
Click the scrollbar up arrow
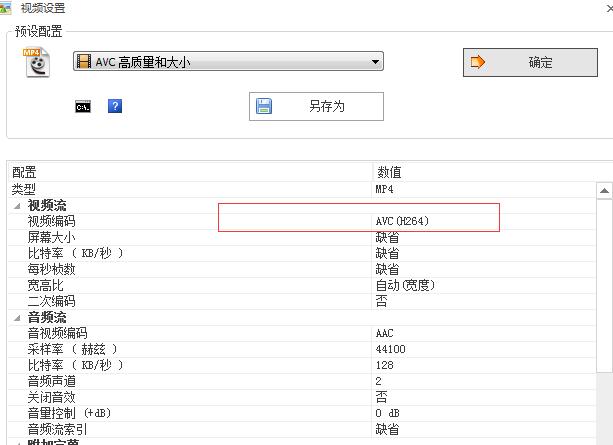pos(604,190)
